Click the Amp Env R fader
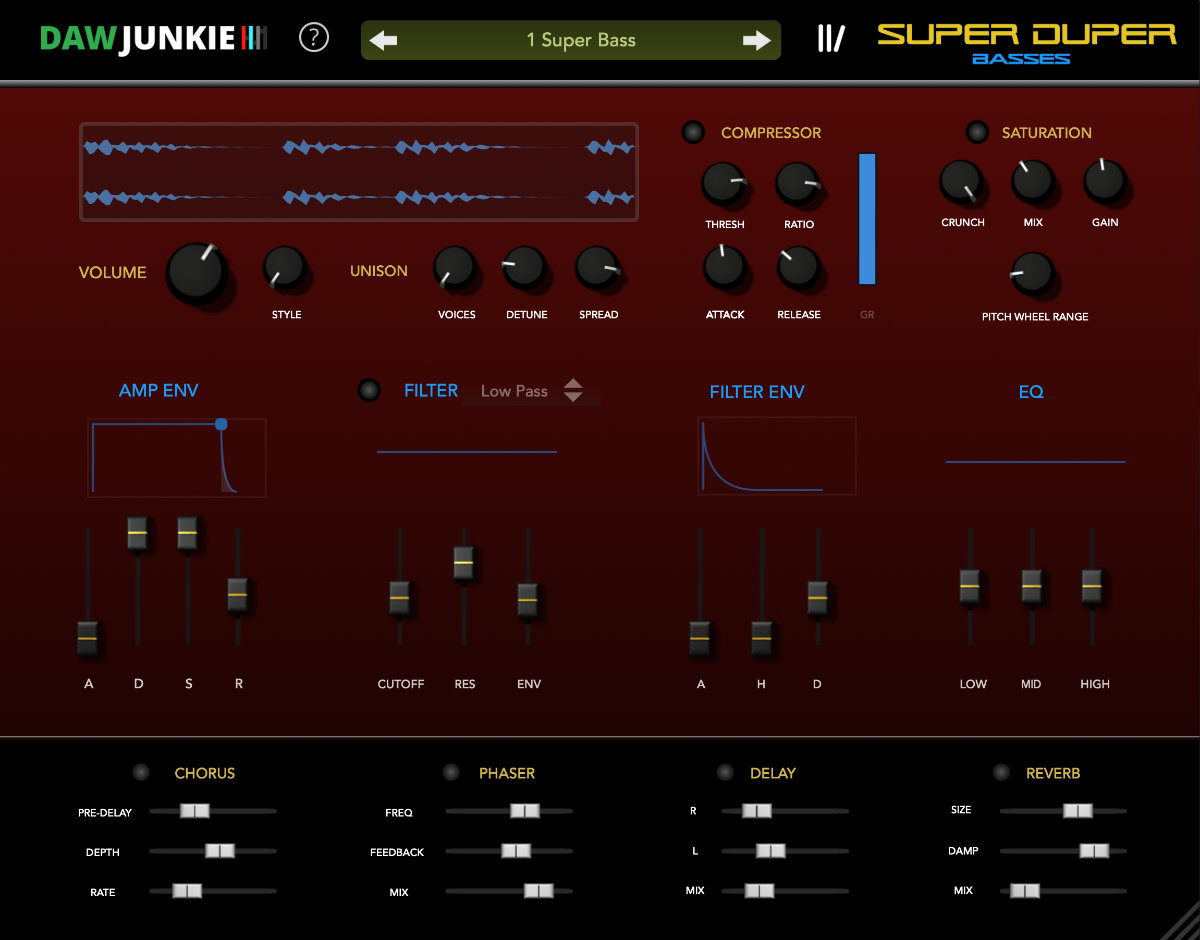This screenshot has height=940, width=1200. pos(237,595)
